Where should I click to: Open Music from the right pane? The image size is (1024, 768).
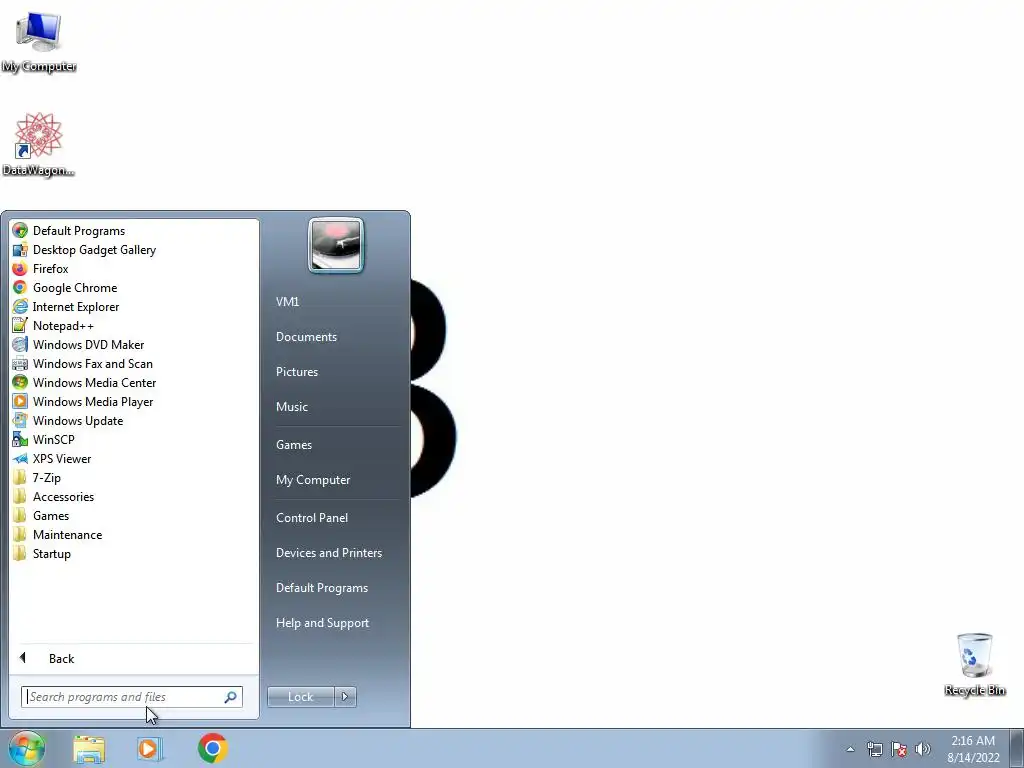pyautogui.click(x=291, y=407)
